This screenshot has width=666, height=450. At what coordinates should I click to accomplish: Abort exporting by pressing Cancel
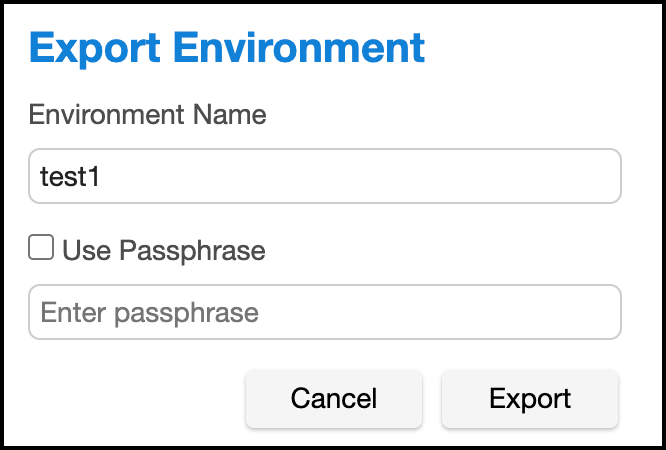tap(334, 399)
